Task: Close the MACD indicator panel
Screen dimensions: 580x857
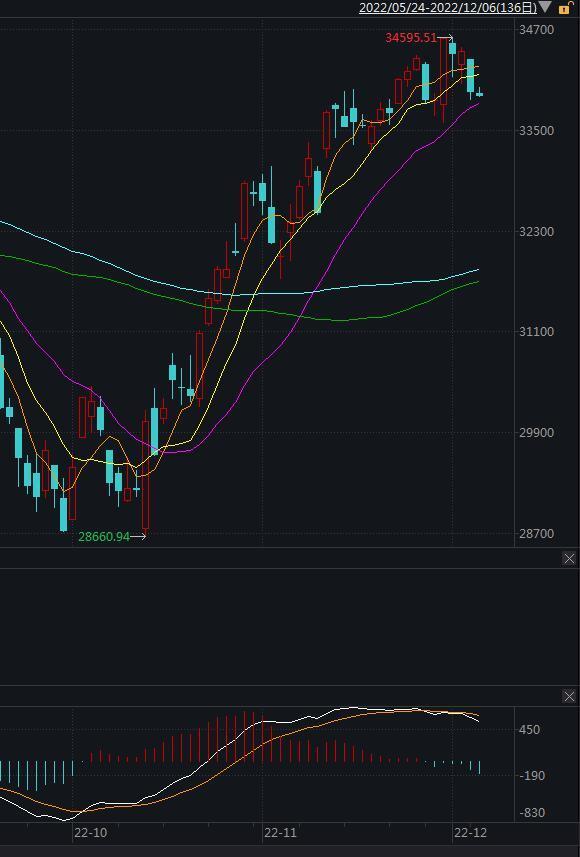Action: [x=569, y=696]
